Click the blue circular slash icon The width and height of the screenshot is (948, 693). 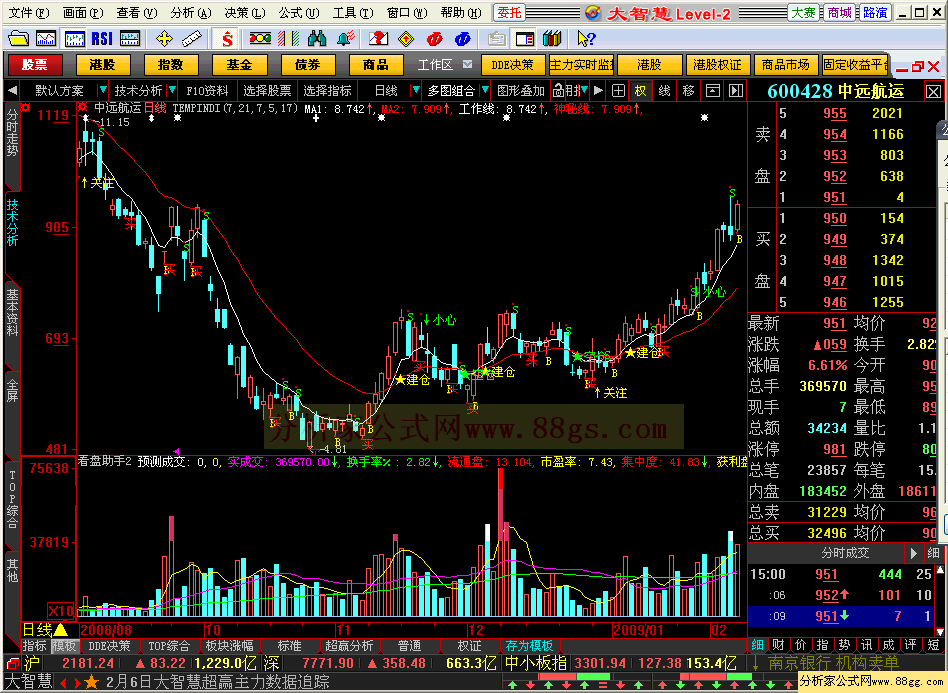pyautogui.click(x=463, y=39)
